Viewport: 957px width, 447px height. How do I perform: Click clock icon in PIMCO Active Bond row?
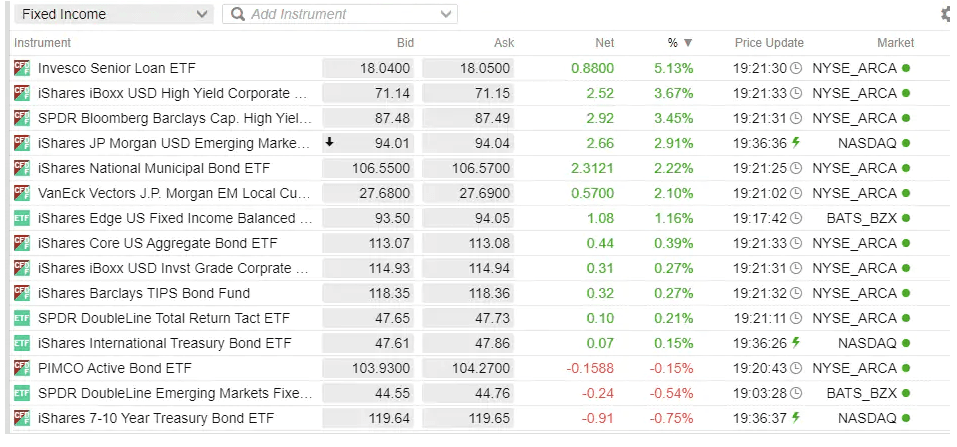tap(796, 368)
